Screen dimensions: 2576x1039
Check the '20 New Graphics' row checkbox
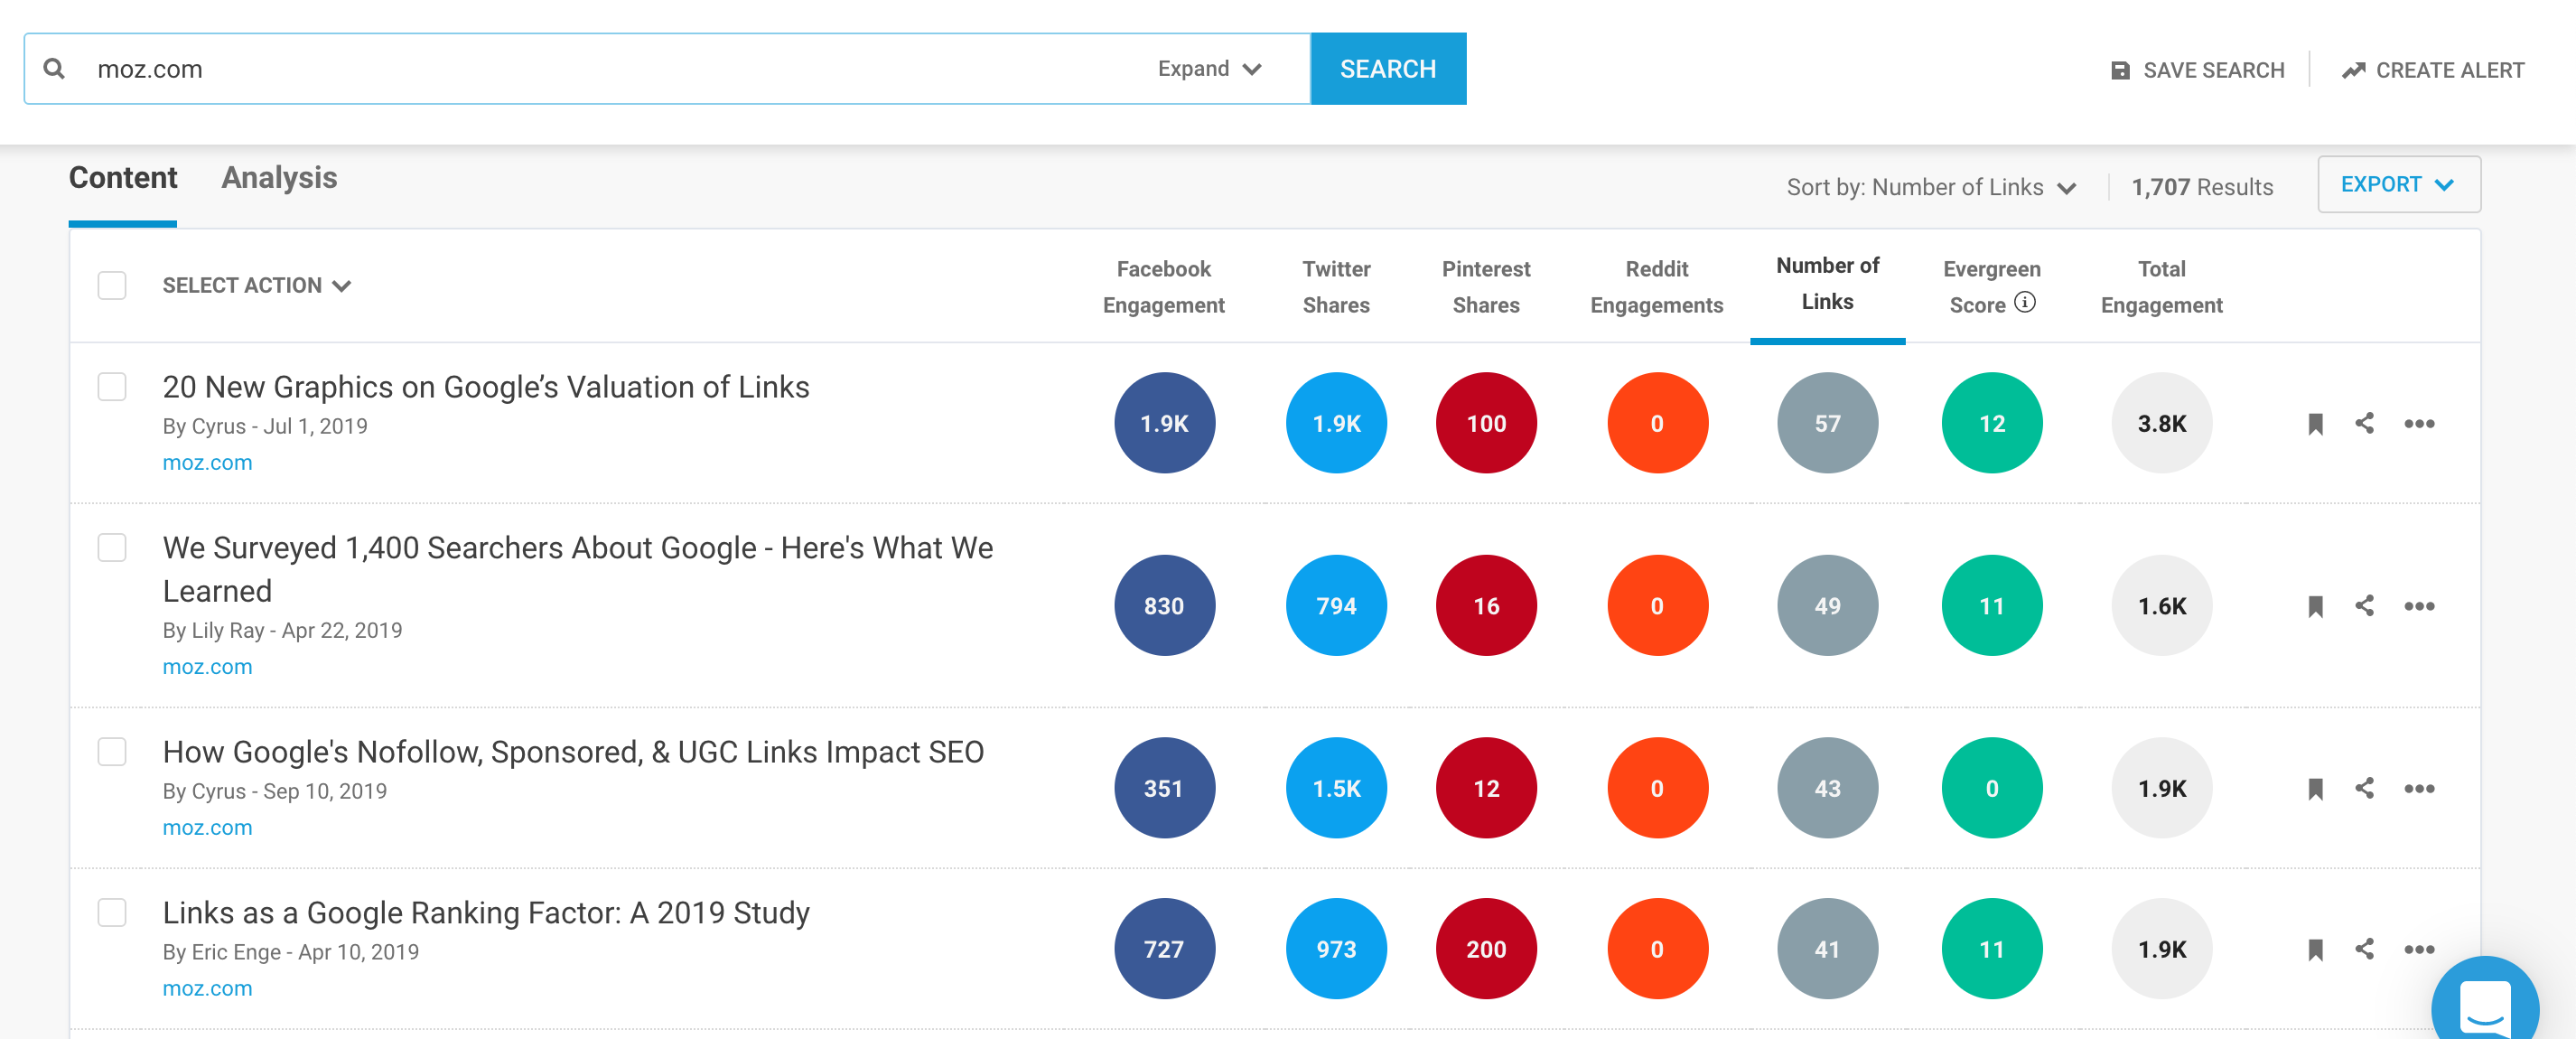(112, 387)
